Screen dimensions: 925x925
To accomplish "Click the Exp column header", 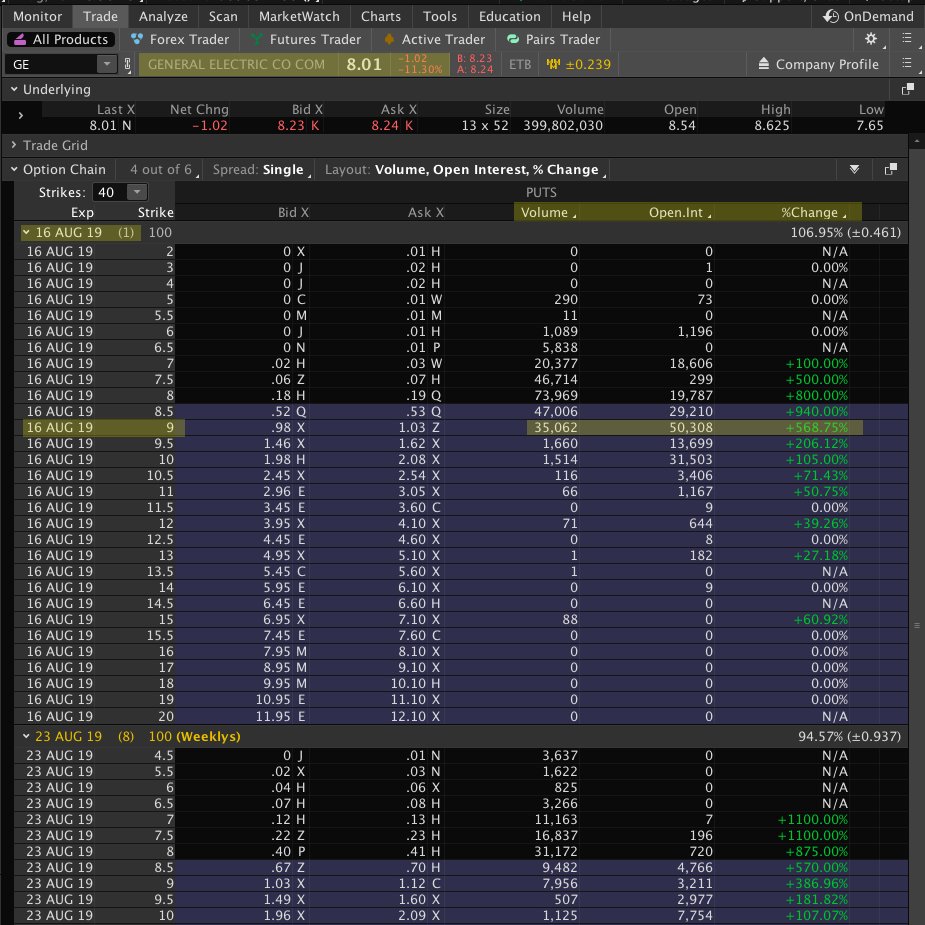I will tap(82, 212).
